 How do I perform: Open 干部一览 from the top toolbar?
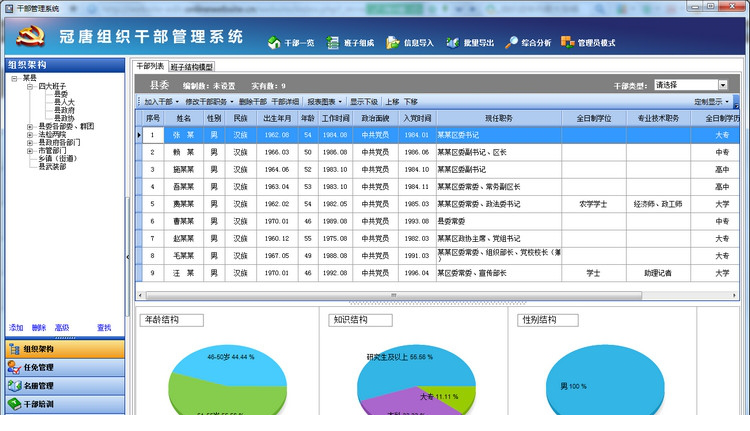291,43
